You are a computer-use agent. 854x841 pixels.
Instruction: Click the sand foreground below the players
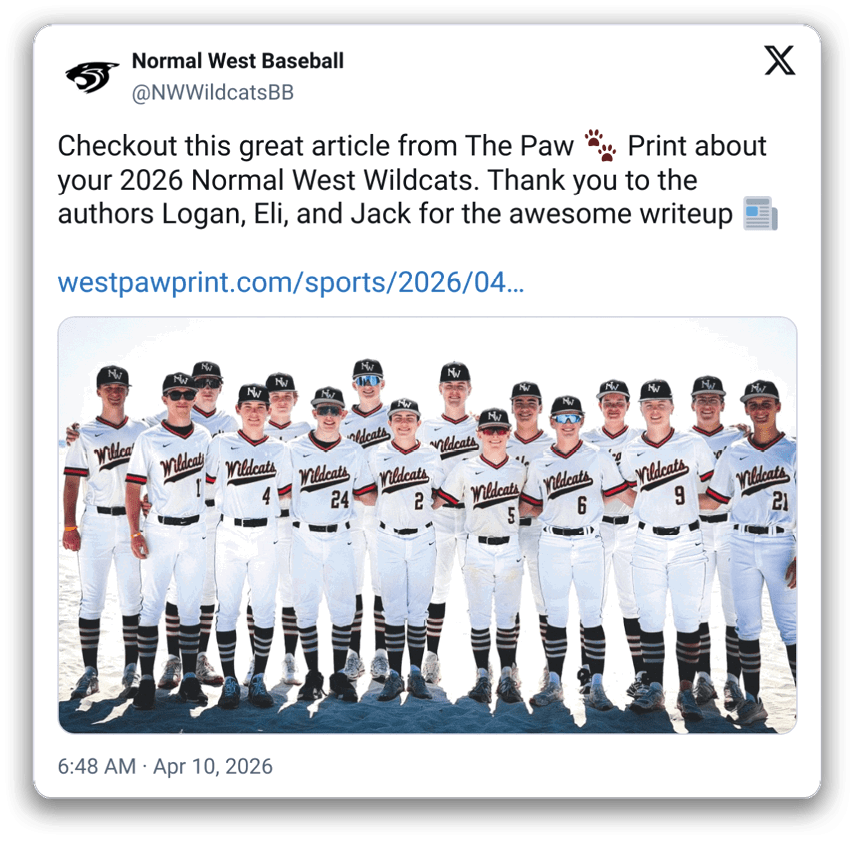coord(427,718)
